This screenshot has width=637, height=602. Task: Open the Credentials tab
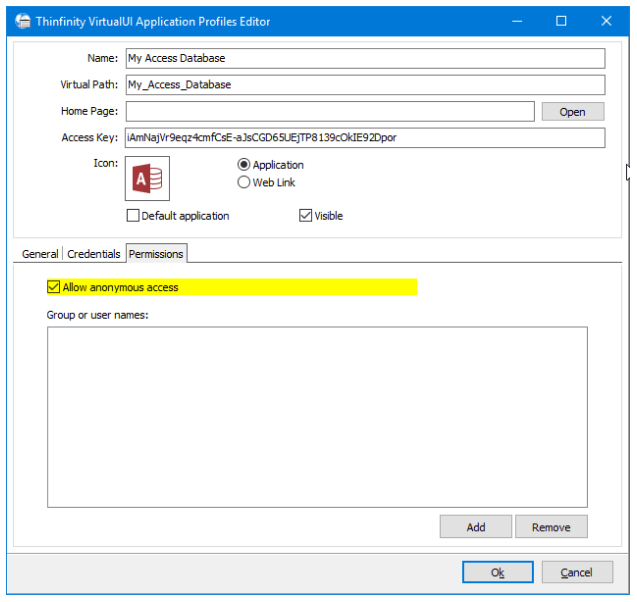pos(94,254)
